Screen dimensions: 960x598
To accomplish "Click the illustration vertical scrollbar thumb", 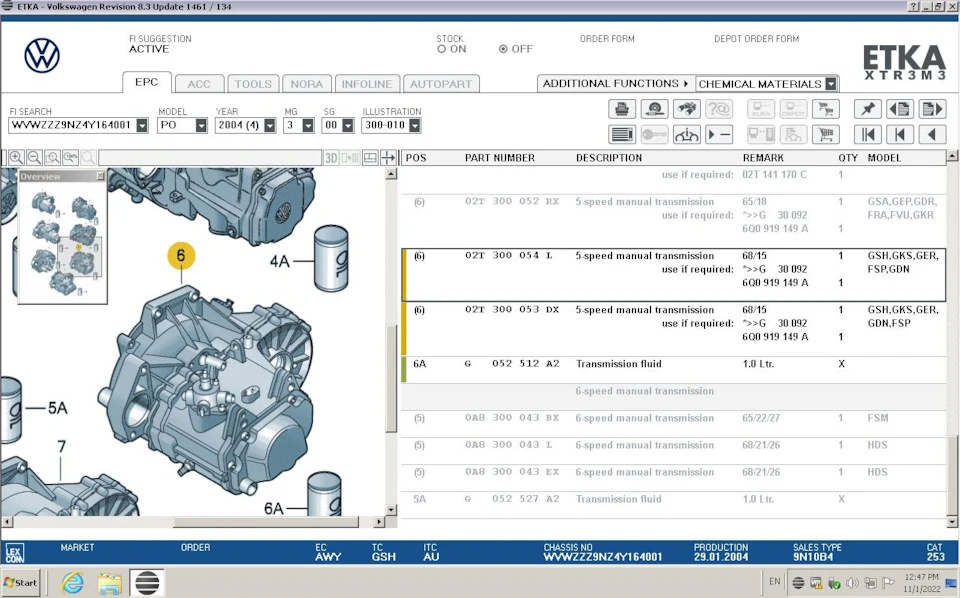I will tap(392, 378).
